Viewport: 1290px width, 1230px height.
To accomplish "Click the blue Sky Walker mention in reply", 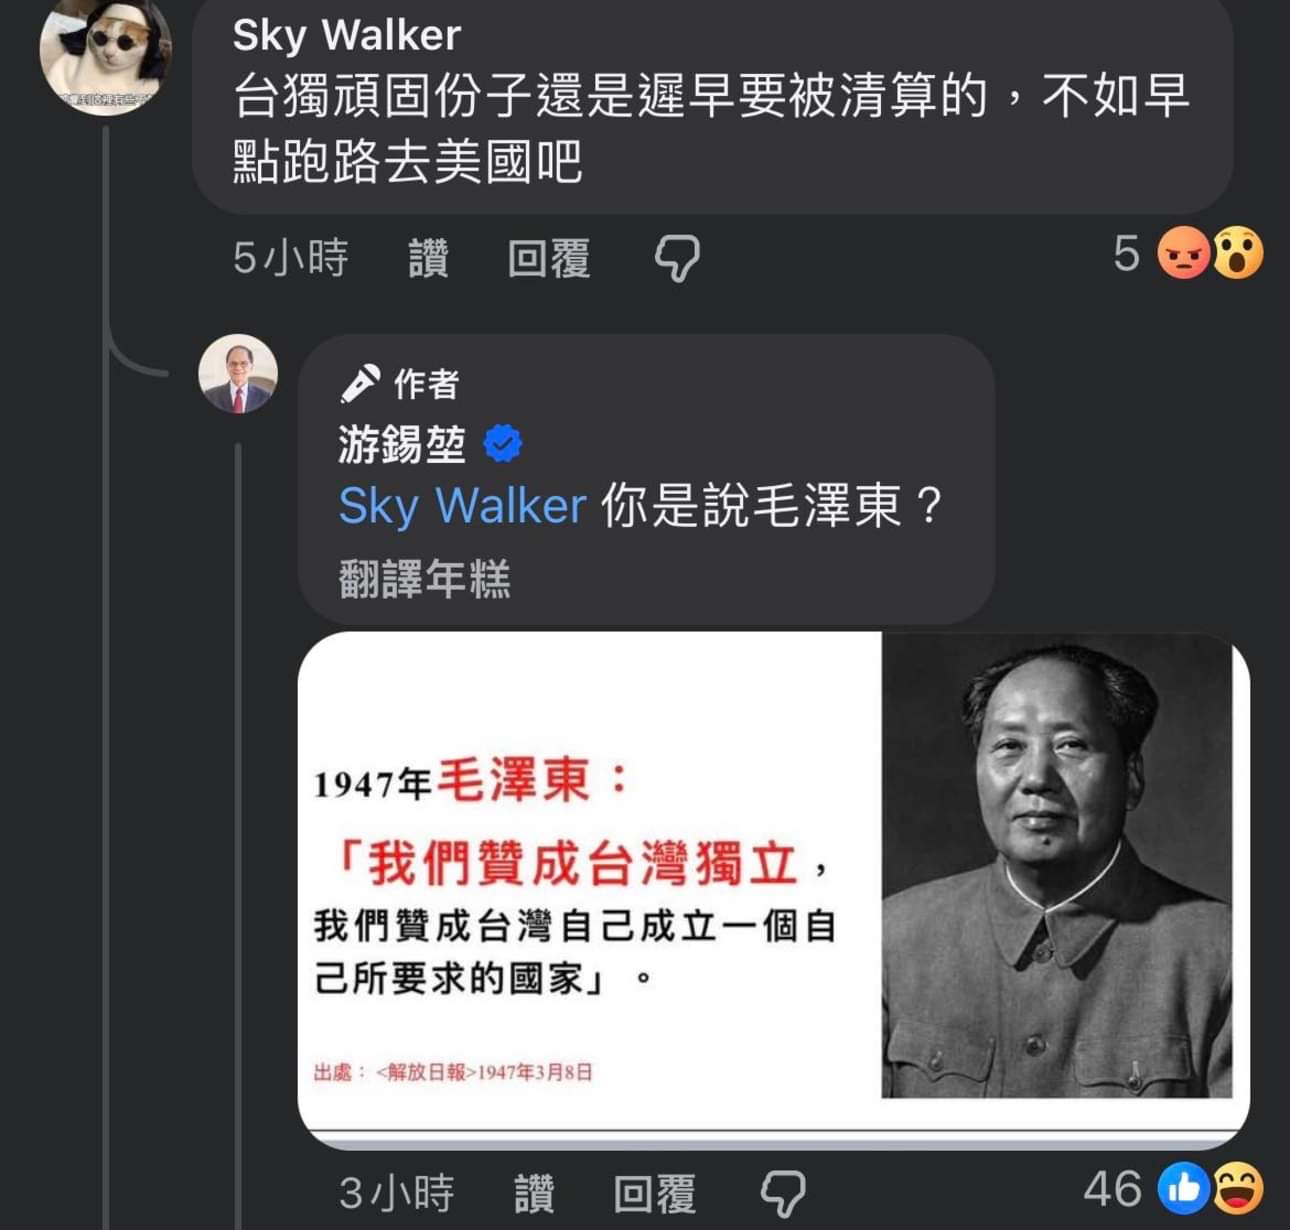I will coord(462,505).
